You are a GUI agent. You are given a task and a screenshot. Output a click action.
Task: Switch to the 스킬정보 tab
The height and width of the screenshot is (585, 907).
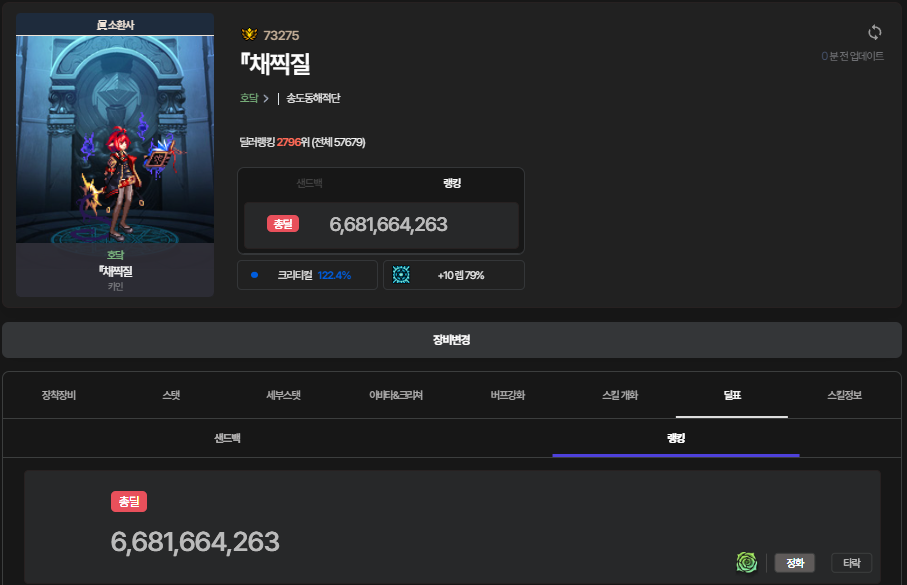pos(844,395)
